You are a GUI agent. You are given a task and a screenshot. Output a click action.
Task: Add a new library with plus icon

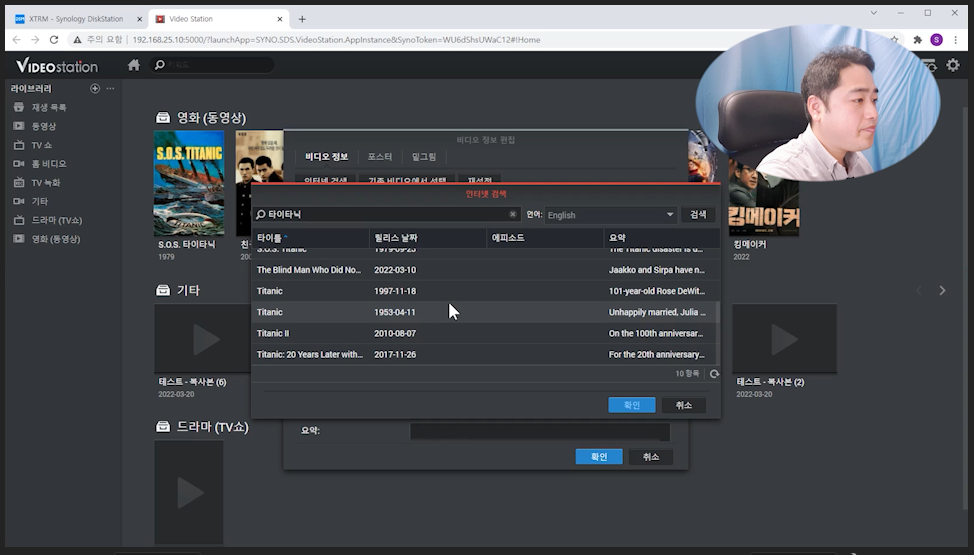pos(95,88)
